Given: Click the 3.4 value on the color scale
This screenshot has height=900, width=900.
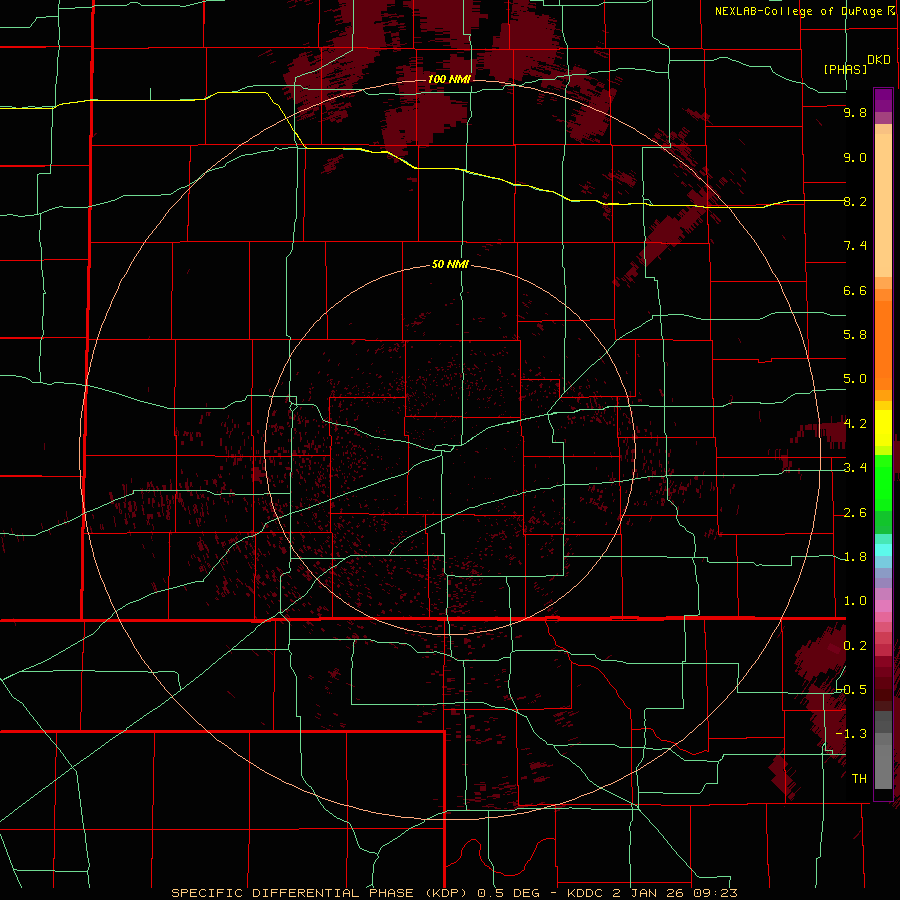Looking at the screenshot, I should (855, 468).
